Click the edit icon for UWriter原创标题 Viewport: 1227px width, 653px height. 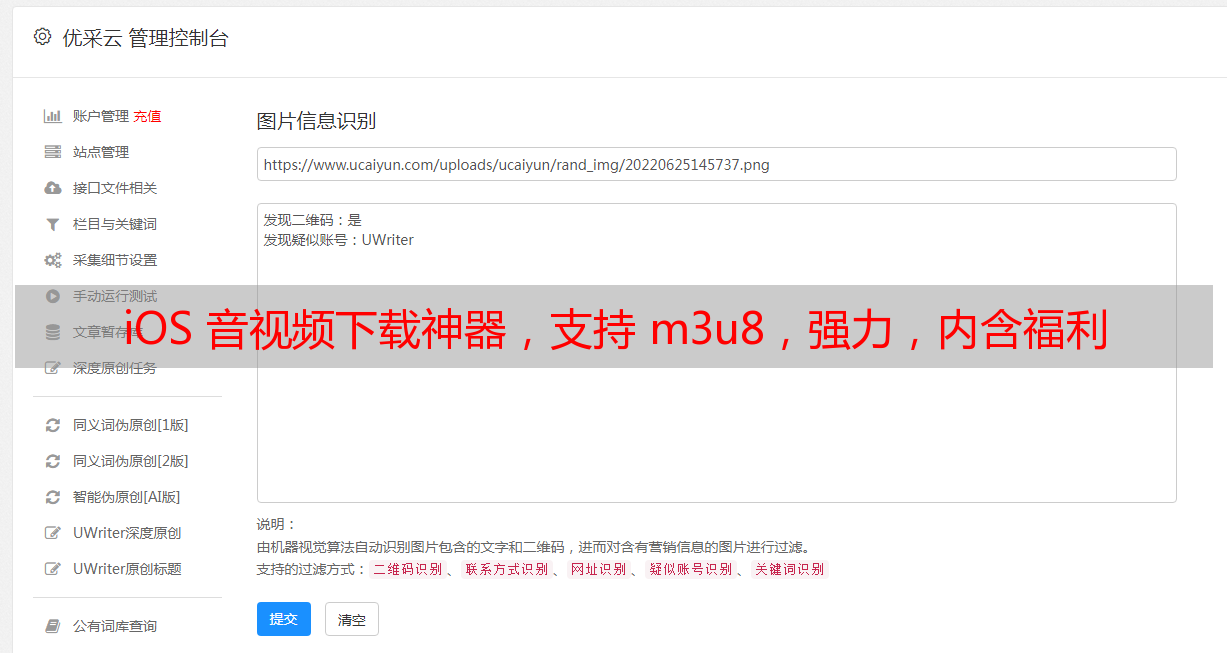53,569
